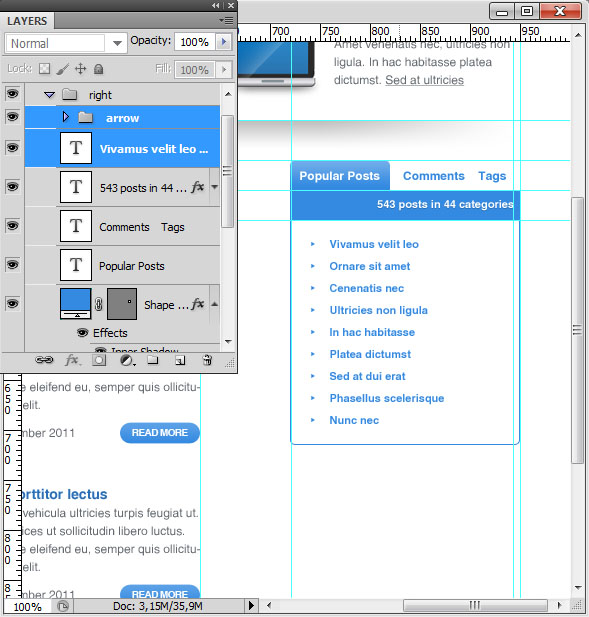The image size is (589, 617).
Task: Click the Comments tab in canvas
Action: point(434,176)
